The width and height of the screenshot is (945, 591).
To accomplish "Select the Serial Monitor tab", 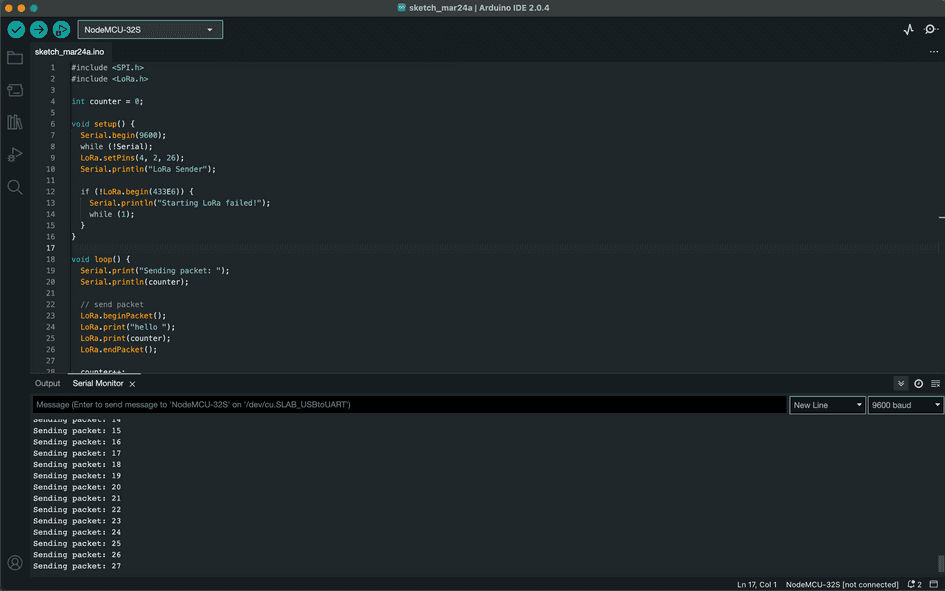I will 98,384.
